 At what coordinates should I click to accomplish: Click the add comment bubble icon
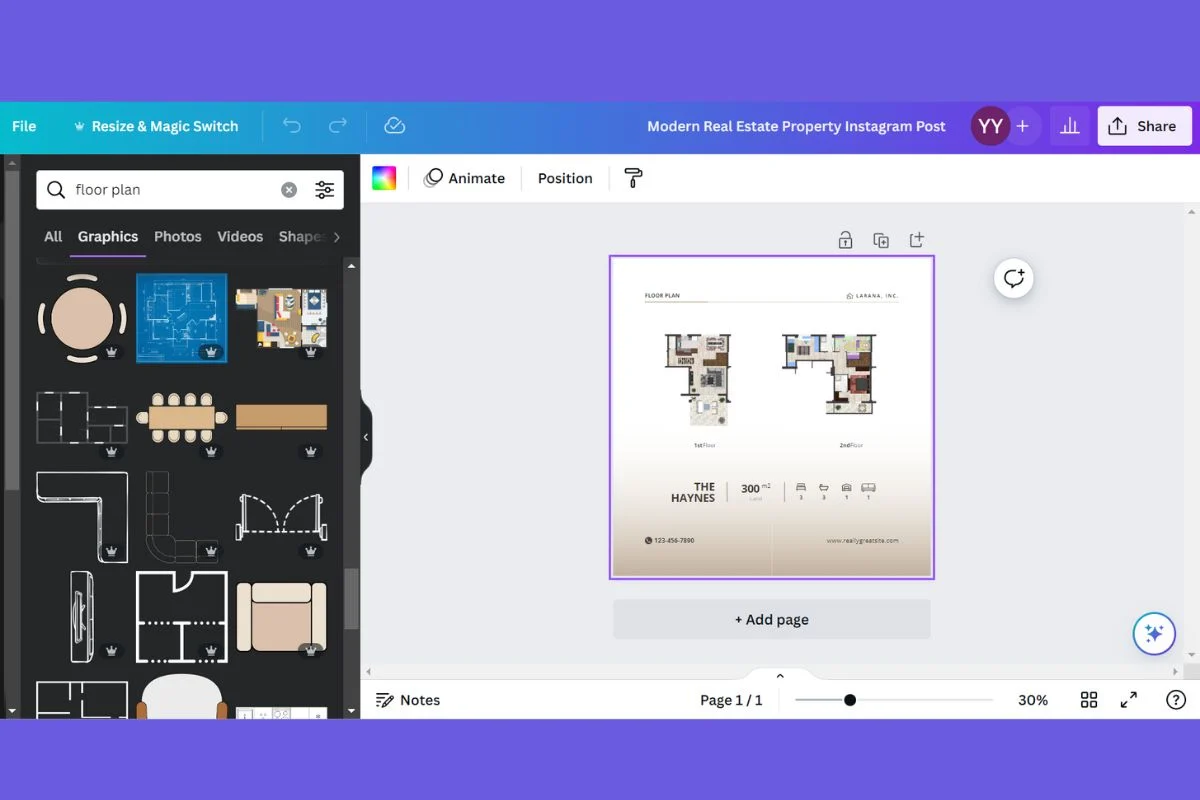1014,278
